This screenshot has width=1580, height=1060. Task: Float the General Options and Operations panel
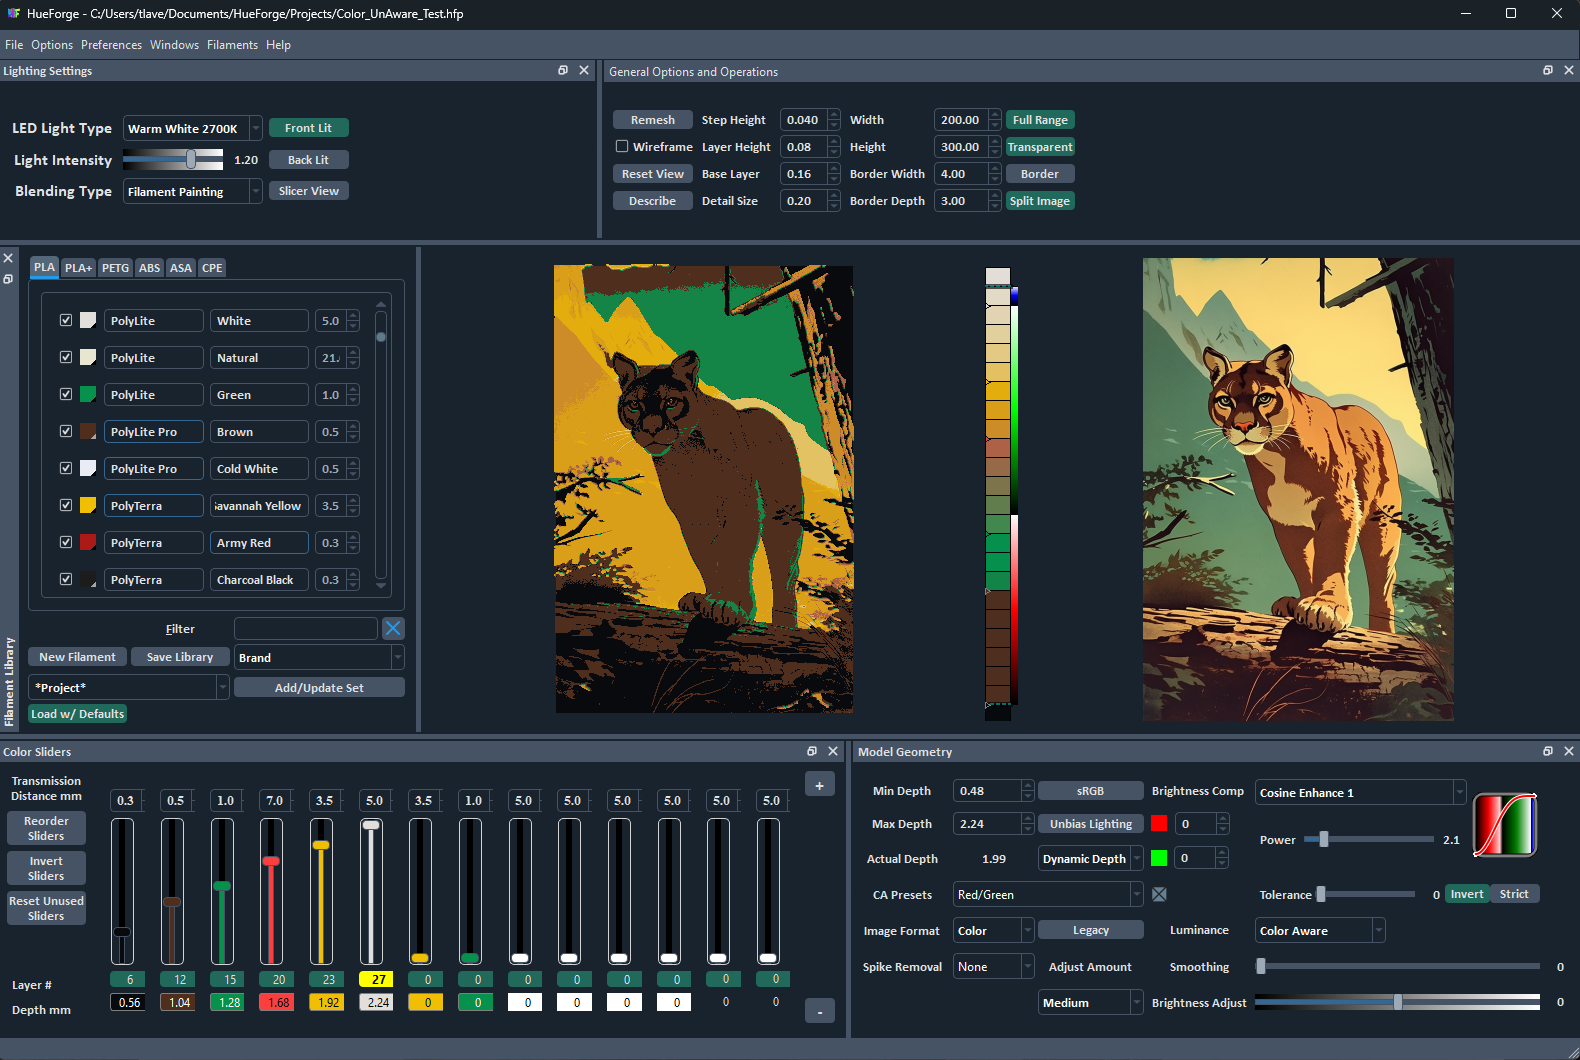point(1548,70)
